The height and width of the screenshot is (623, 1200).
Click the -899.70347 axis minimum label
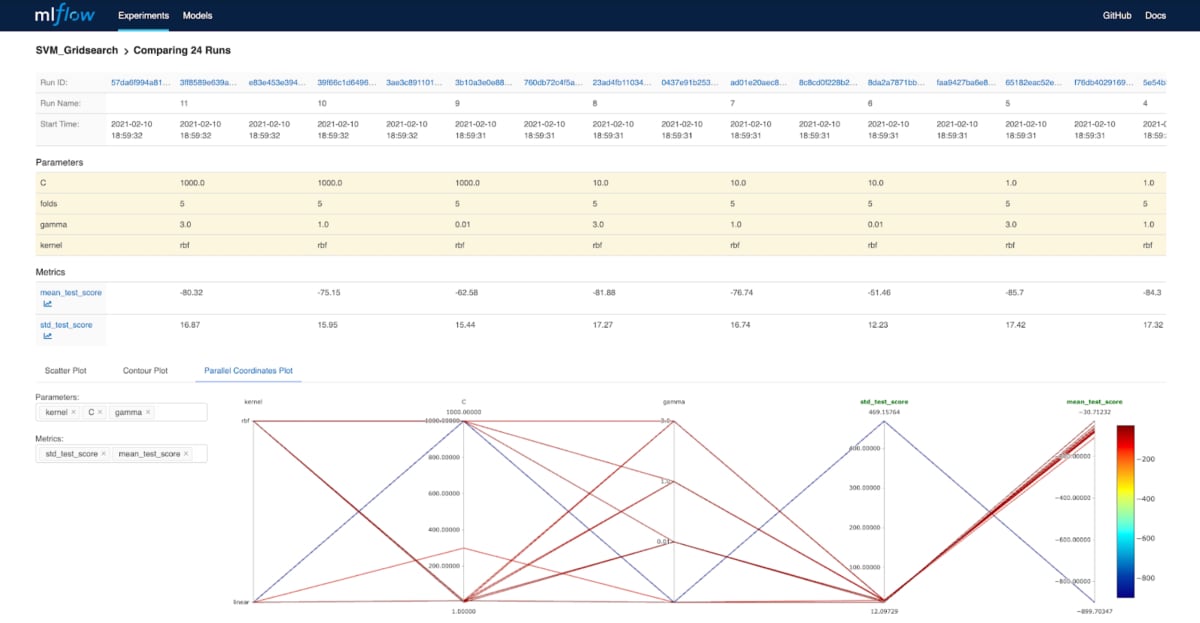[x=1093, y=610]
